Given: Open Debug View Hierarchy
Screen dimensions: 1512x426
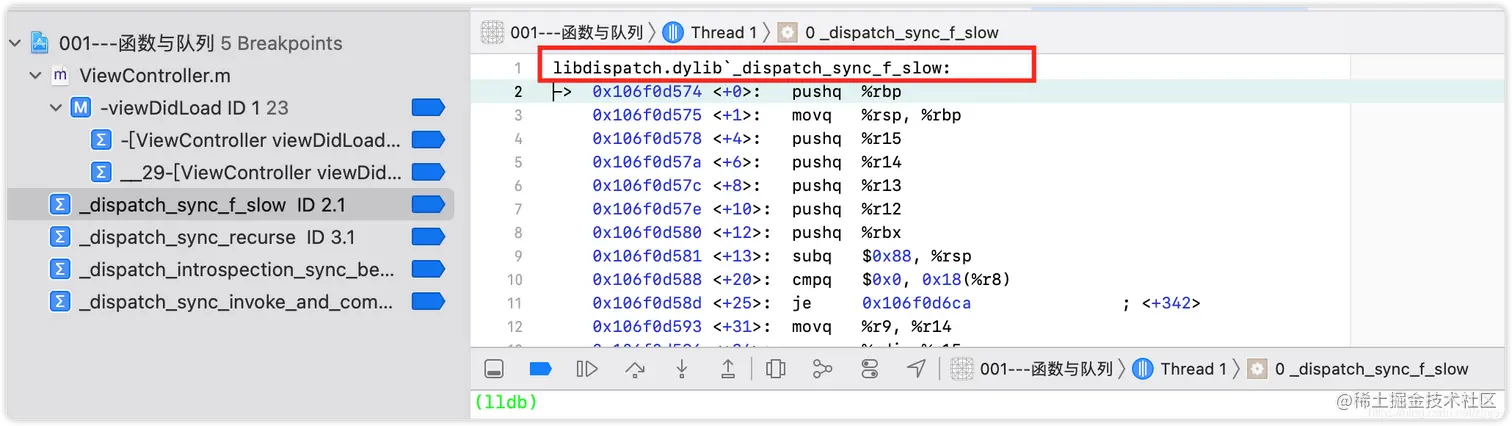Looking at the screenshot, I should [775, 369].
